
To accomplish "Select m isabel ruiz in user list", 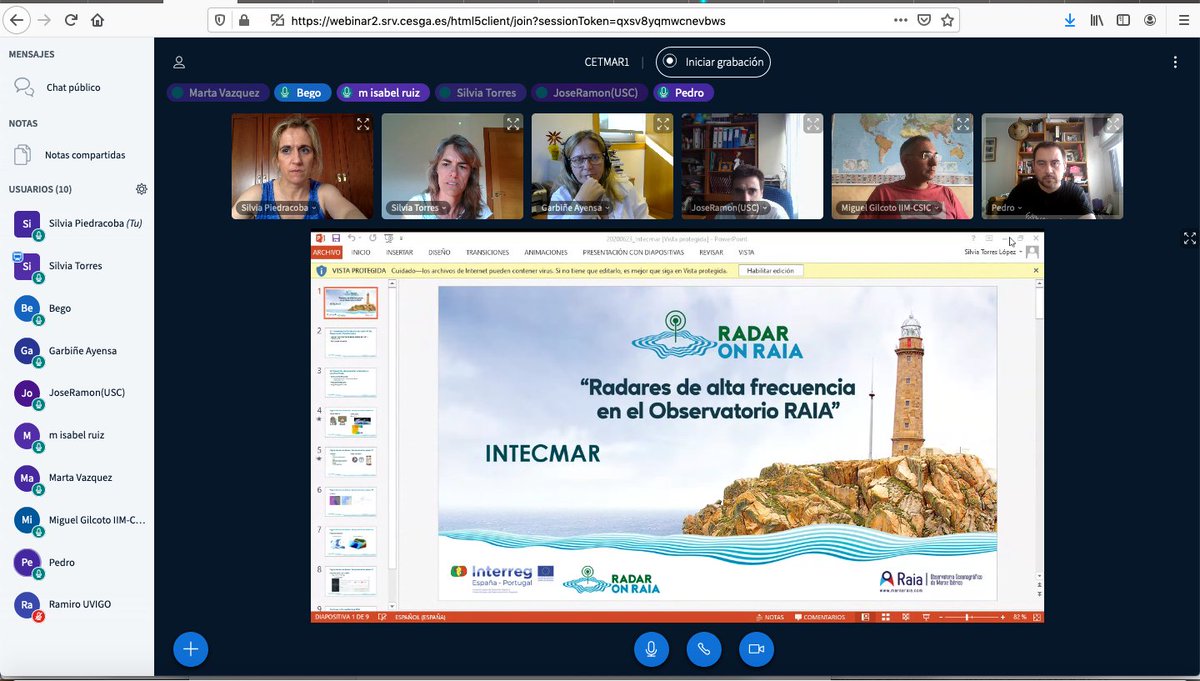I will tap(78, 435).
